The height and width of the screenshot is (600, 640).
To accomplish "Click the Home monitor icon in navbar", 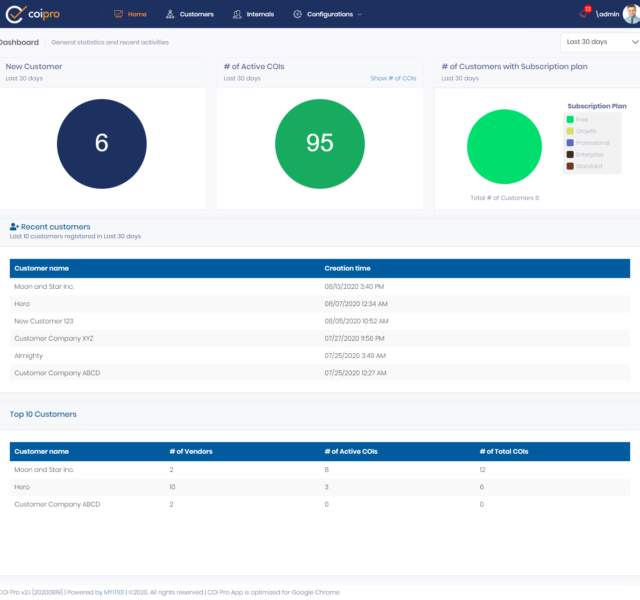I will [119, 14].
